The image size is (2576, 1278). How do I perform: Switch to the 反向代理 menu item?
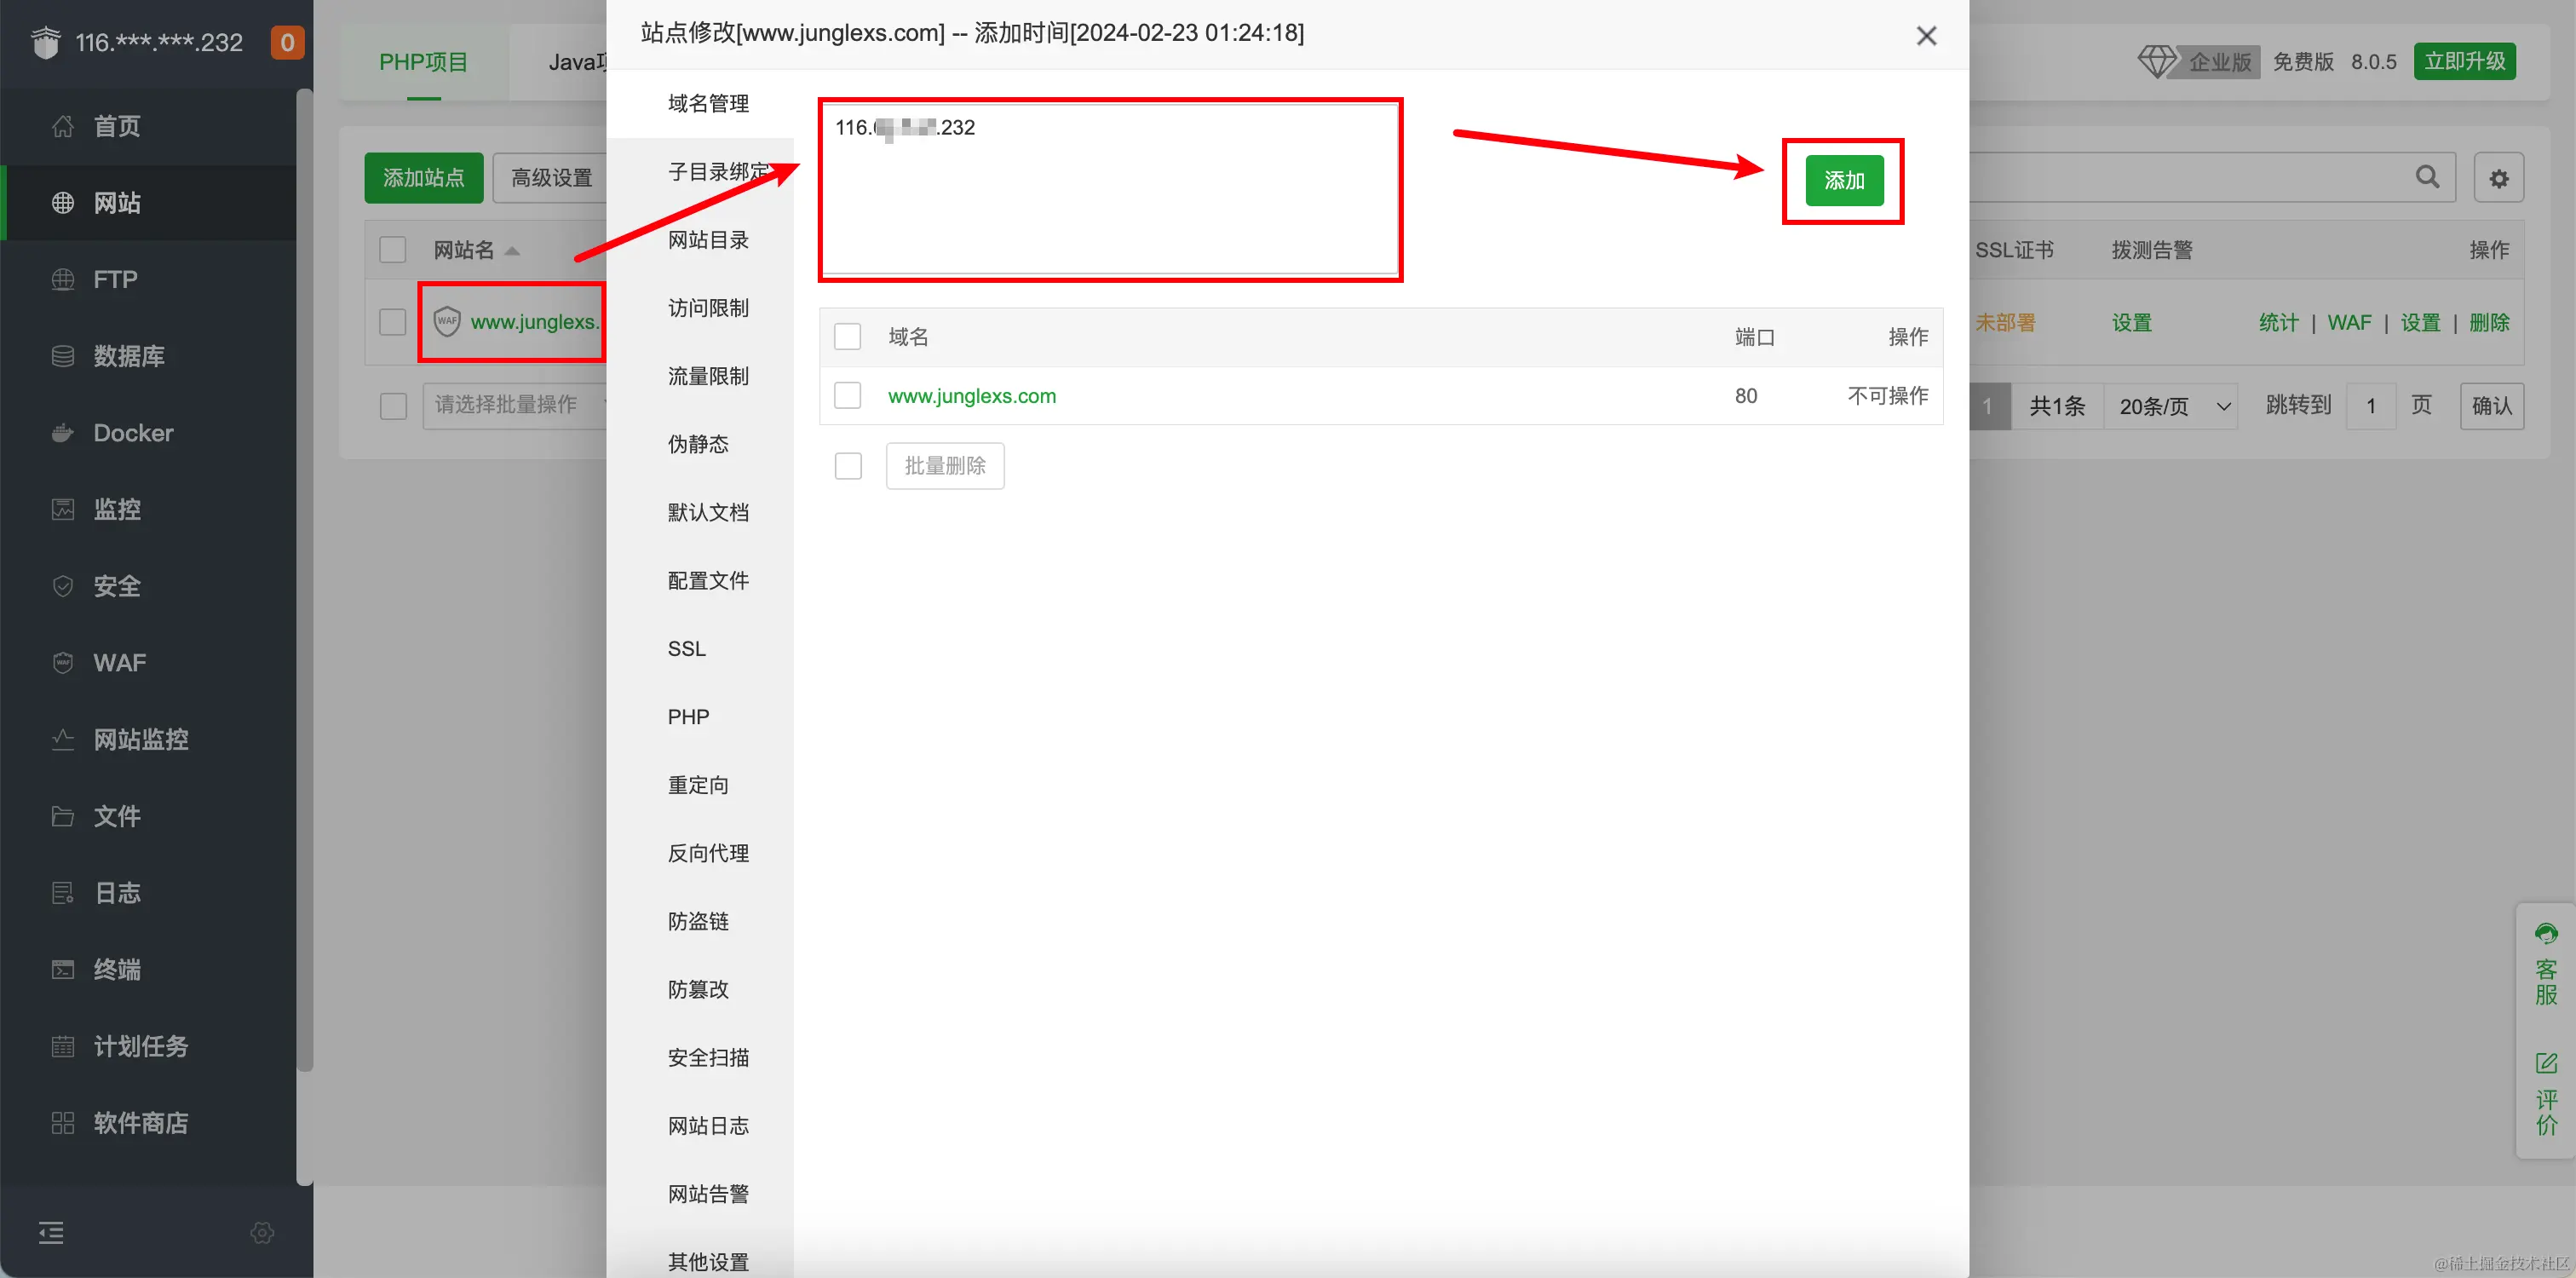[707, 853]
